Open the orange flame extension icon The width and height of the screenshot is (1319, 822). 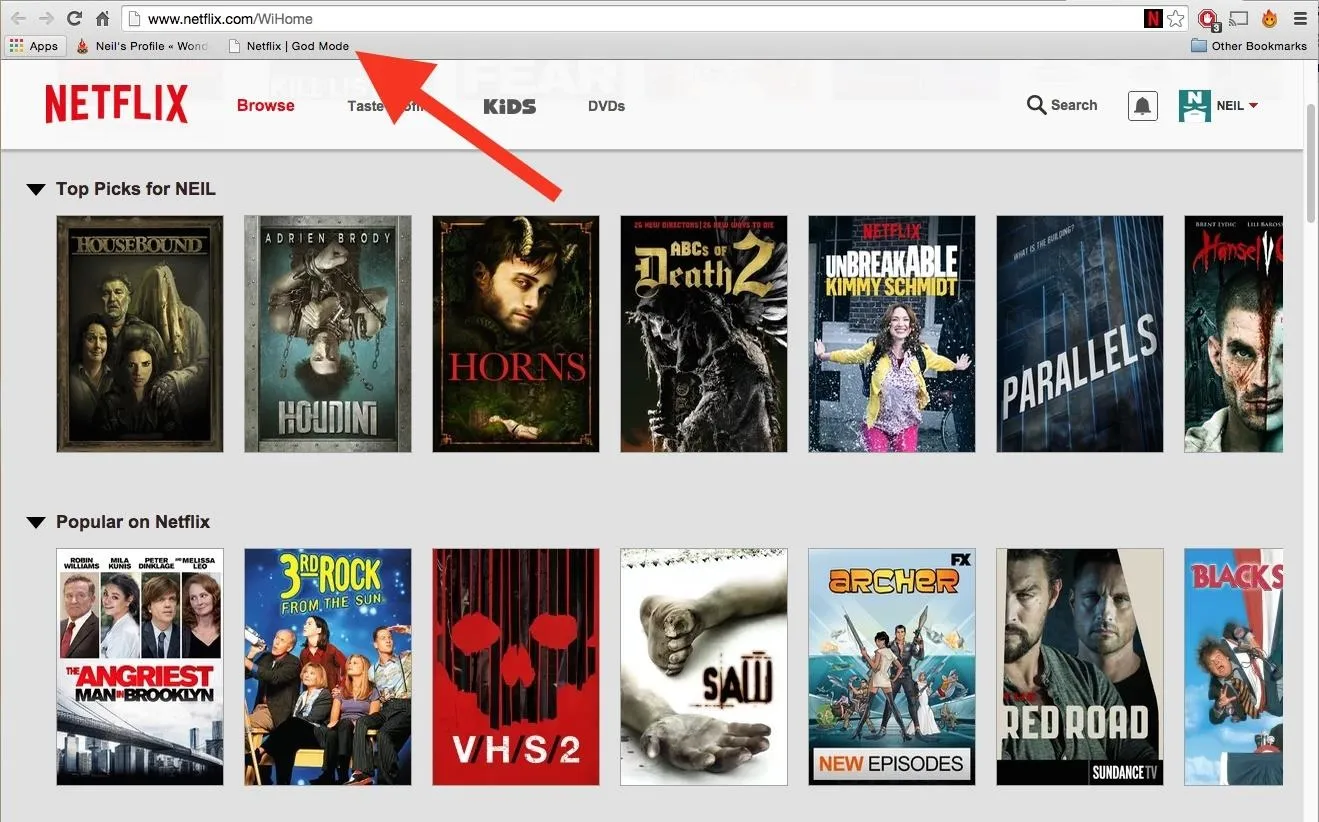[1270, 18]
